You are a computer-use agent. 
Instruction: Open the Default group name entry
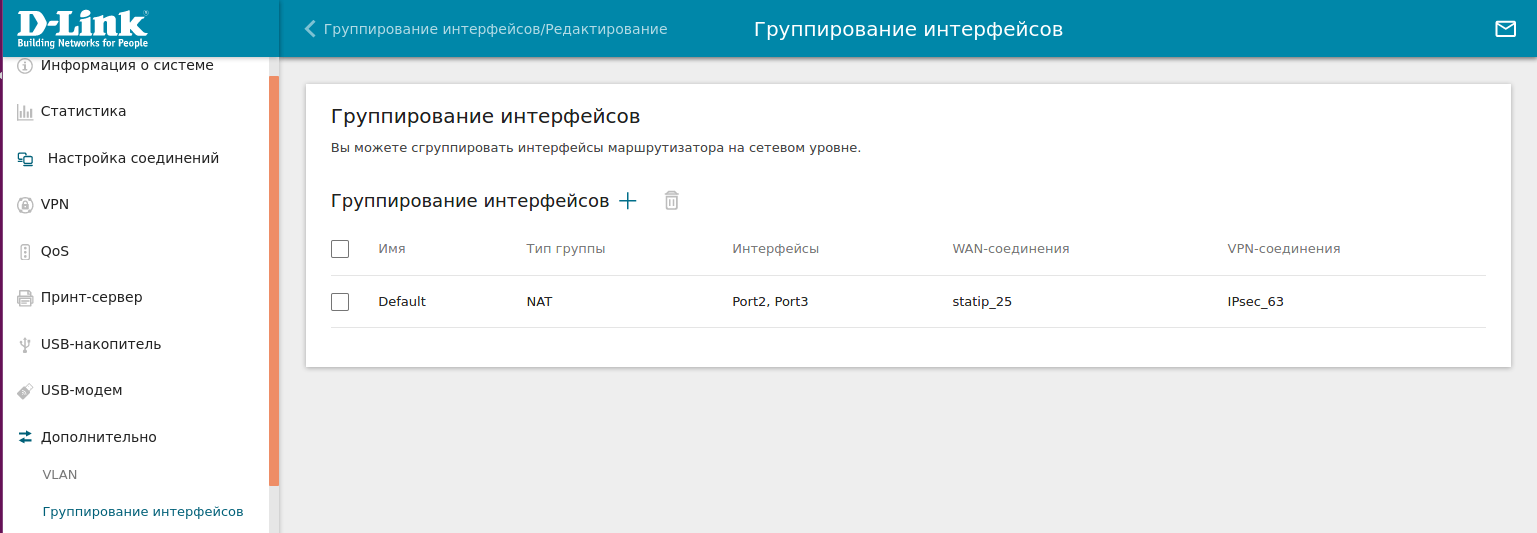pos(402,302)
